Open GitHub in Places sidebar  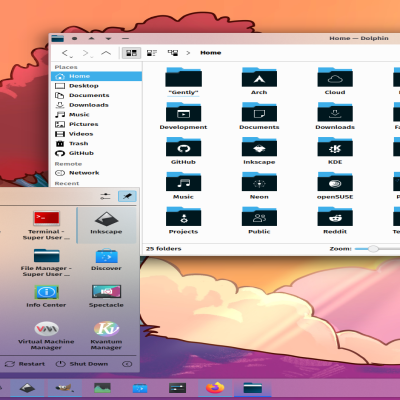(96, 153)
